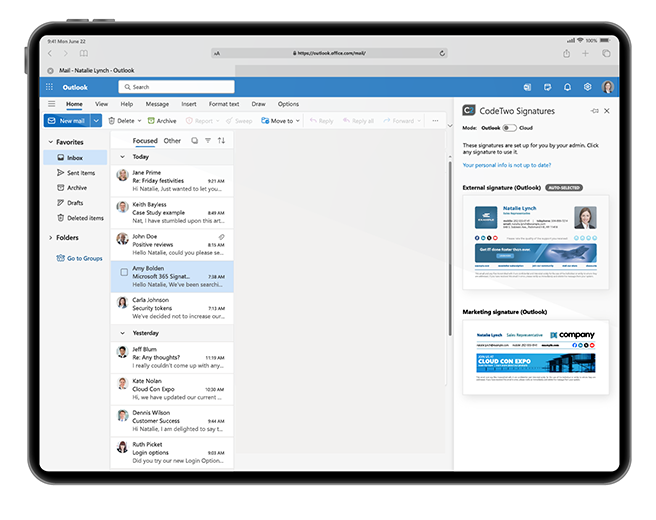Open the Home ribbon tab
Image resolution: width=656 pixels, height=520 pixels.
(74, 104)
